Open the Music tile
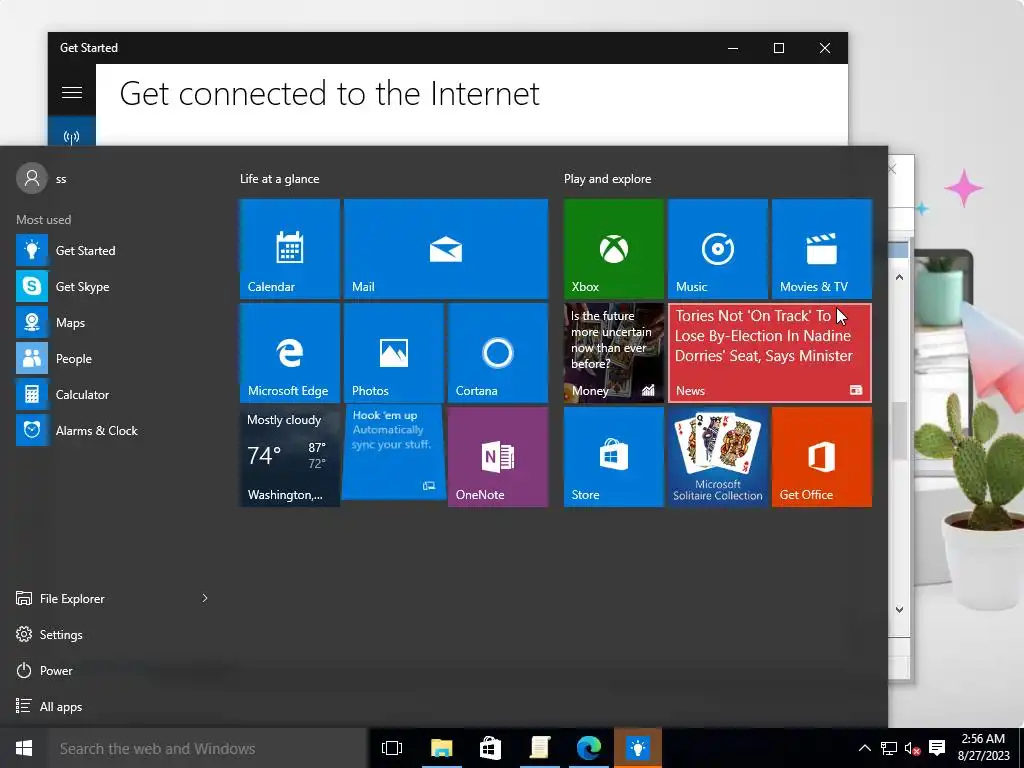Screen dimensions: 1024x768 click(718, 249)
